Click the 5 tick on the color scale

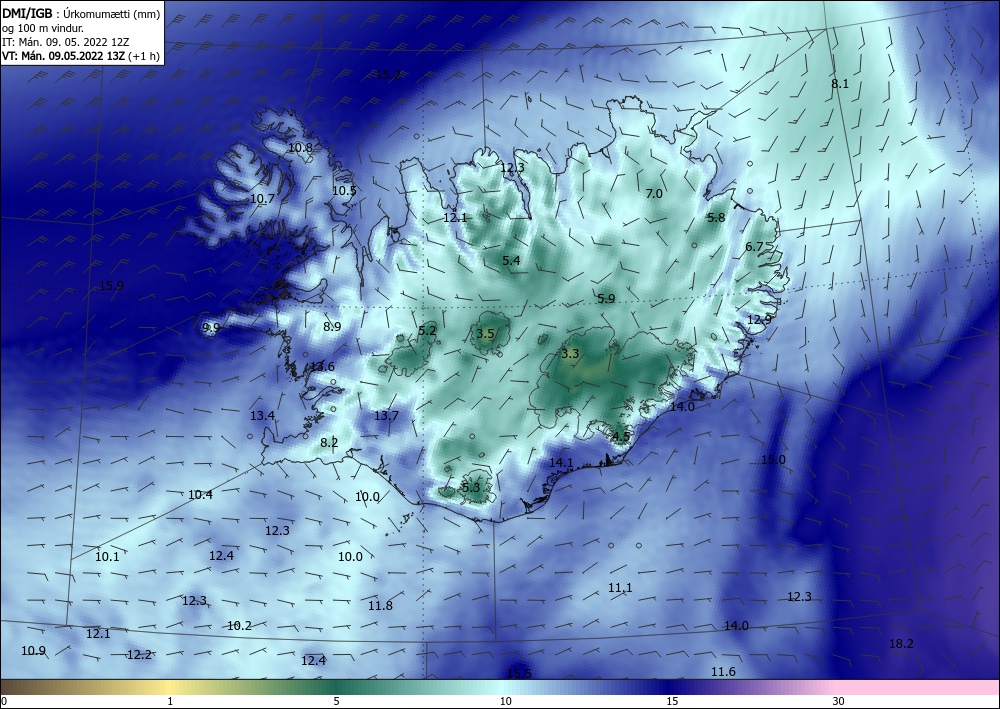click(336, 701)
